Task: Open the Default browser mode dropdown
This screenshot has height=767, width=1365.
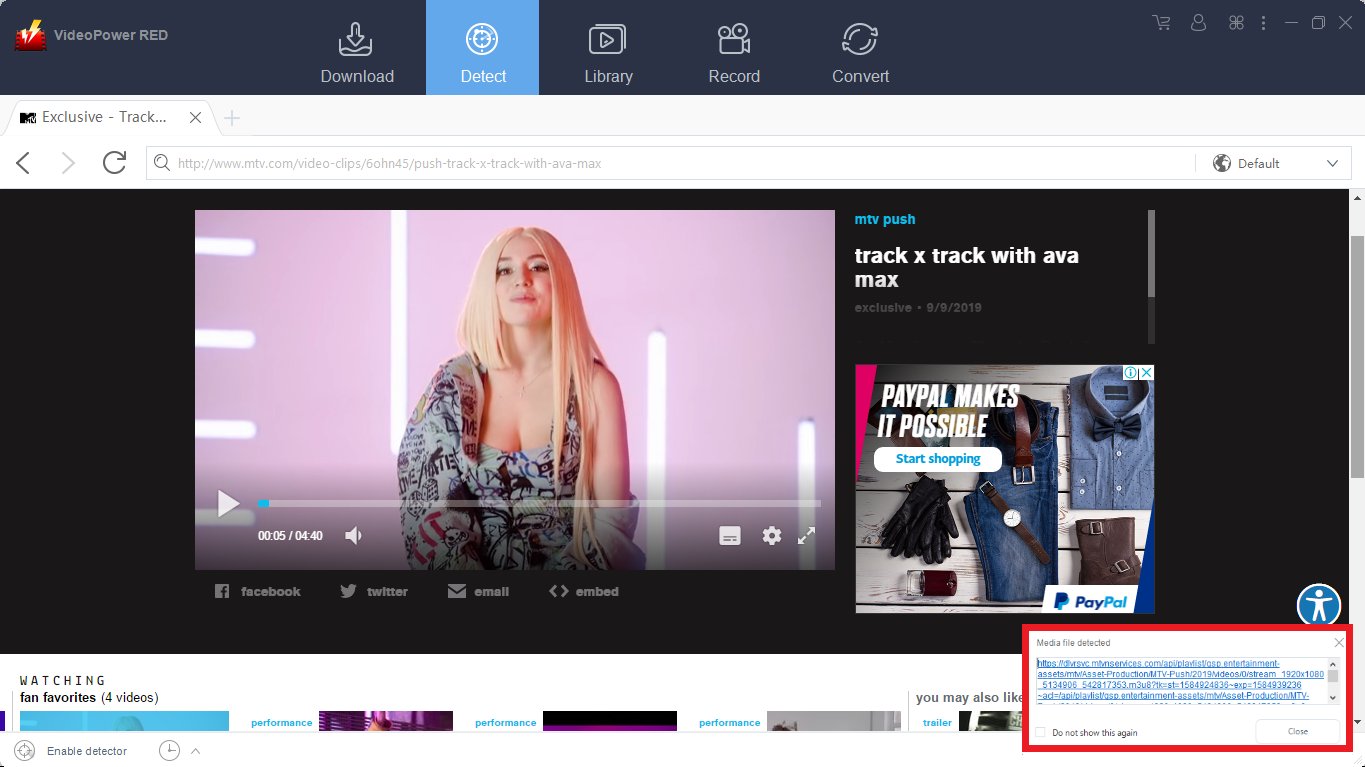Action: (1274, 163)
